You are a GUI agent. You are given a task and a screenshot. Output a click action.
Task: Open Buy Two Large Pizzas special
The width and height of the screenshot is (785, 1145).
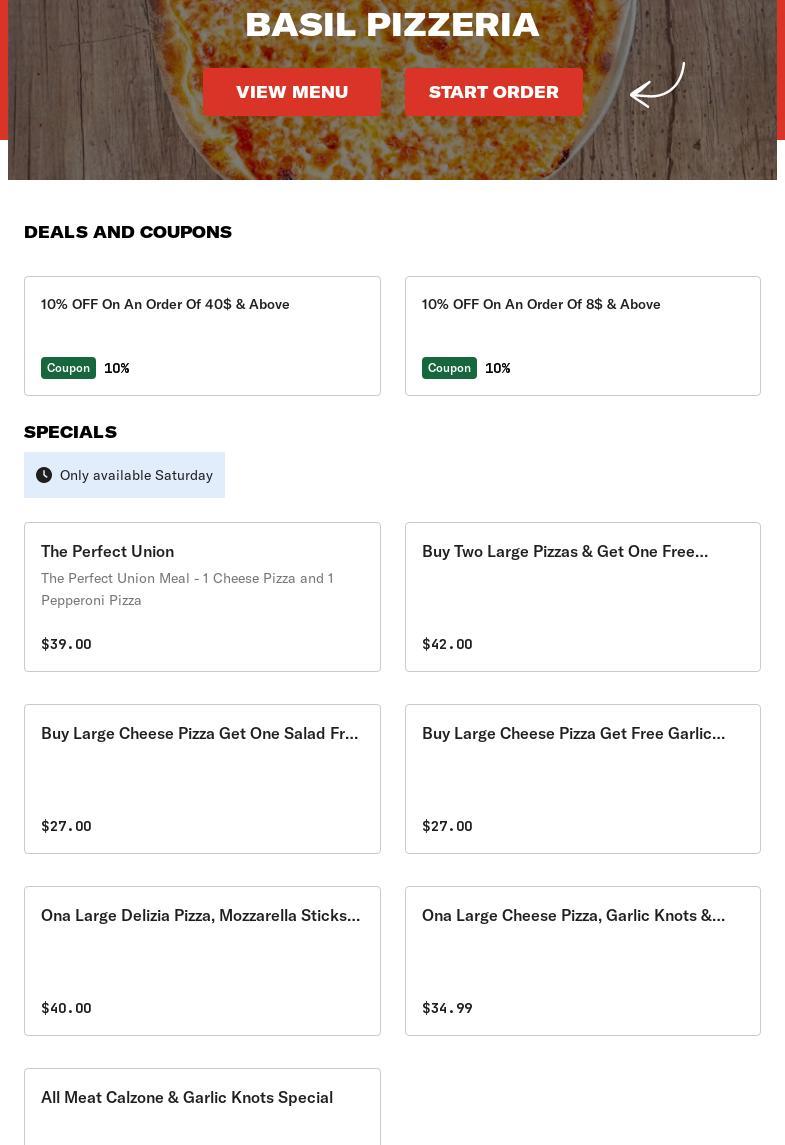582,596
